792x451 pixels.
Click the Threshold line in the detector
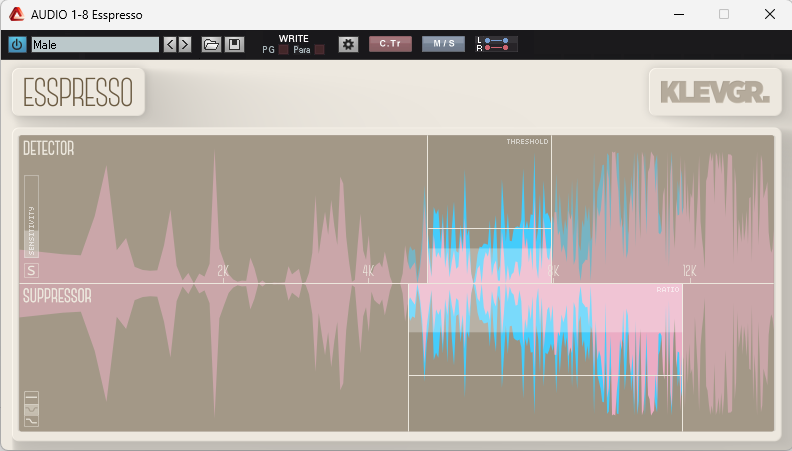coord(489,229)
